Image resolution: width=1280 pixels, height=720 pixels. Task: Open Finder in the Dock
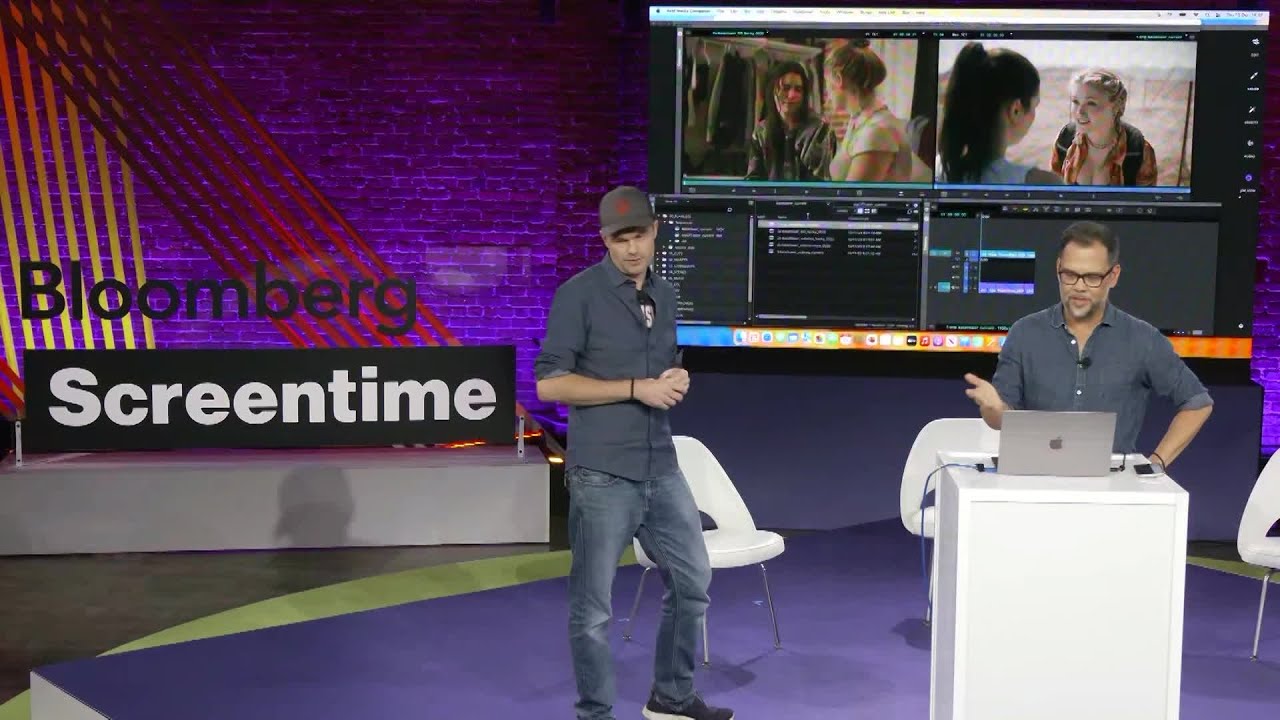pos(740,337)
